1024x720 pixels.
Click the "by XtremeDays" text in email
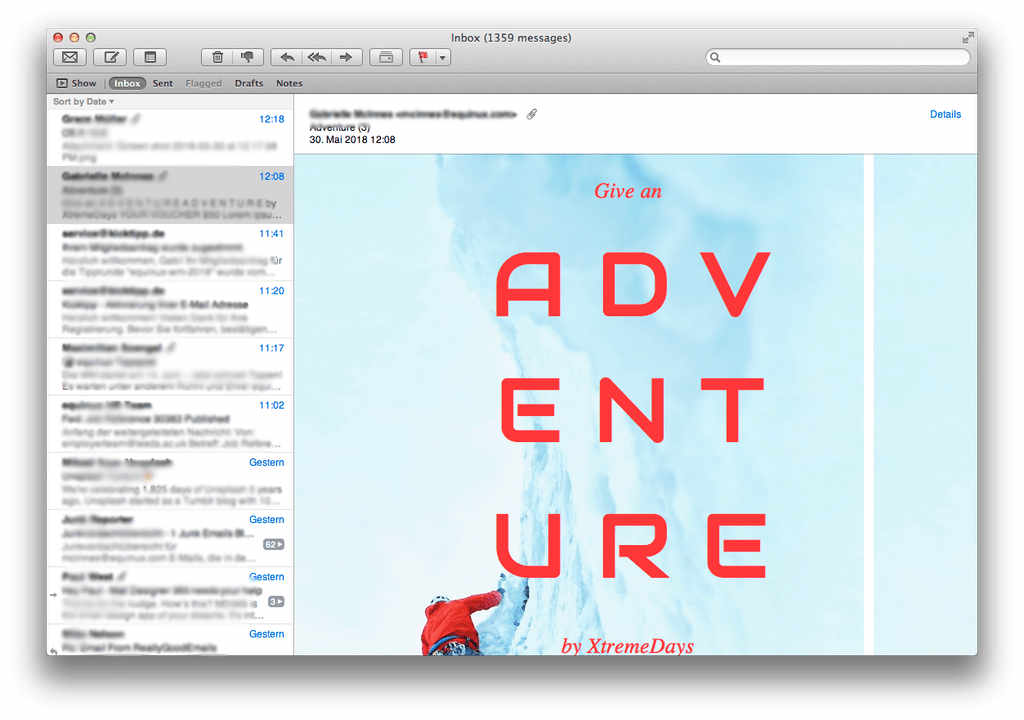[x=628, y=646]
